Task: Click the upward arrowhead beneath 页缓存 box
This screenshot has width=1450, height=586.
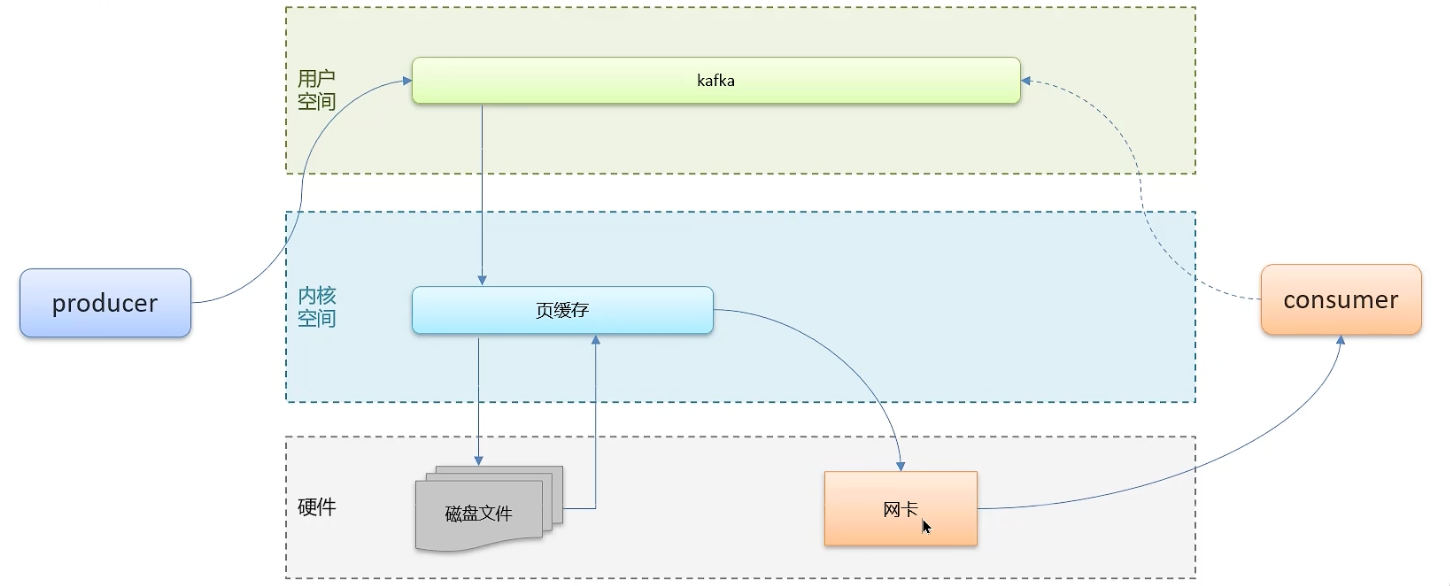Action: (596, 341)
